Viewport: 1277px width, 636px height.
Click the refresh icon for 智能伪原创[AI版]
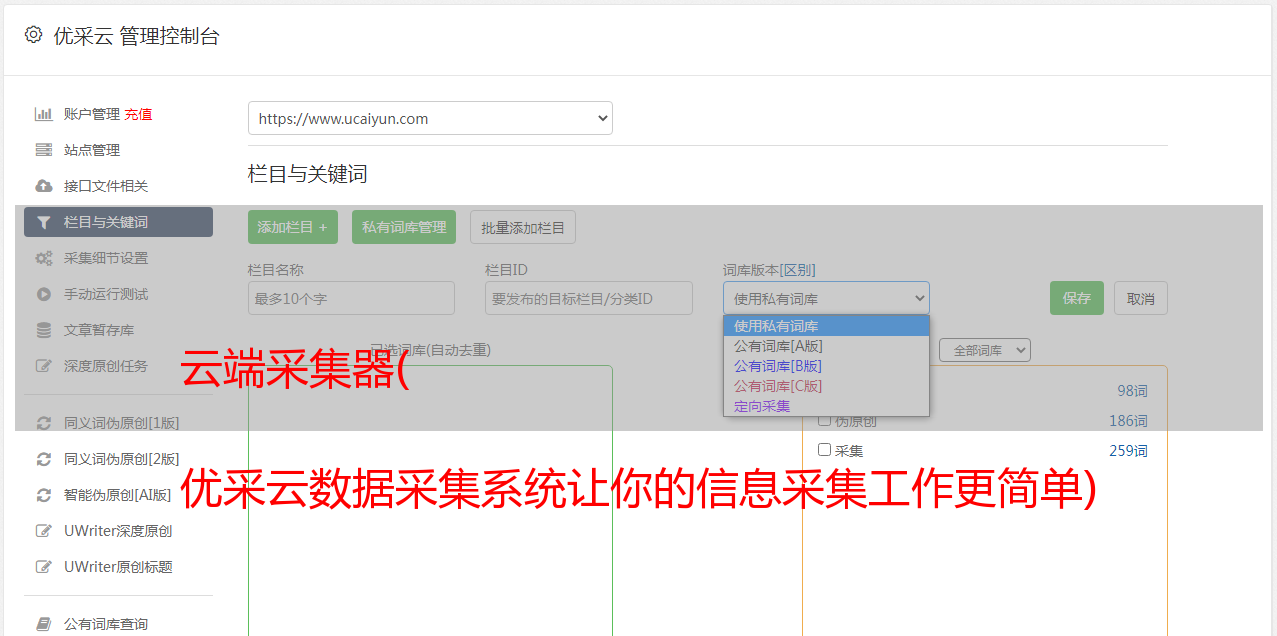[x=43, y=495]
